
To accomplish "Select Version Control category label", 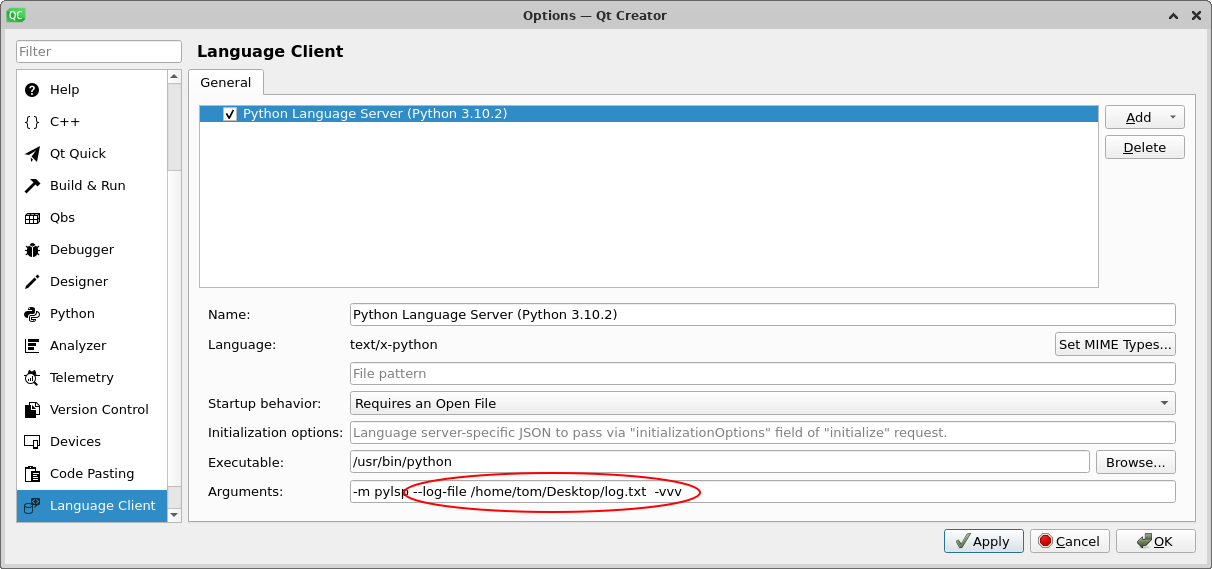I will pyautogui.click(x=99, y=410).
